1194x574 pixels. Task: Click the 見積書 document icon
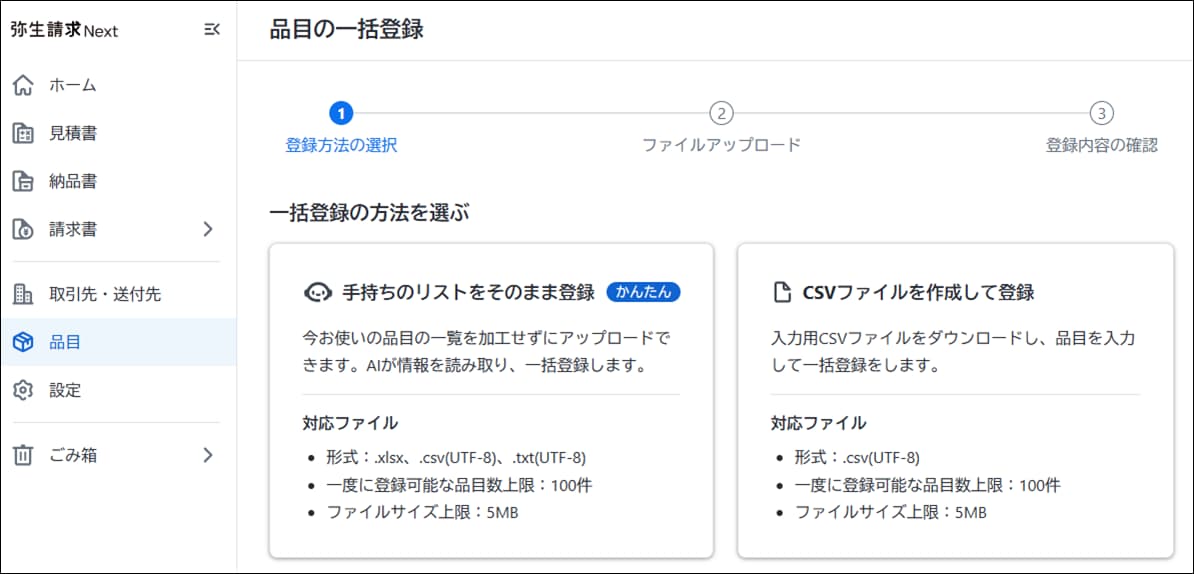tap(23, 133)
